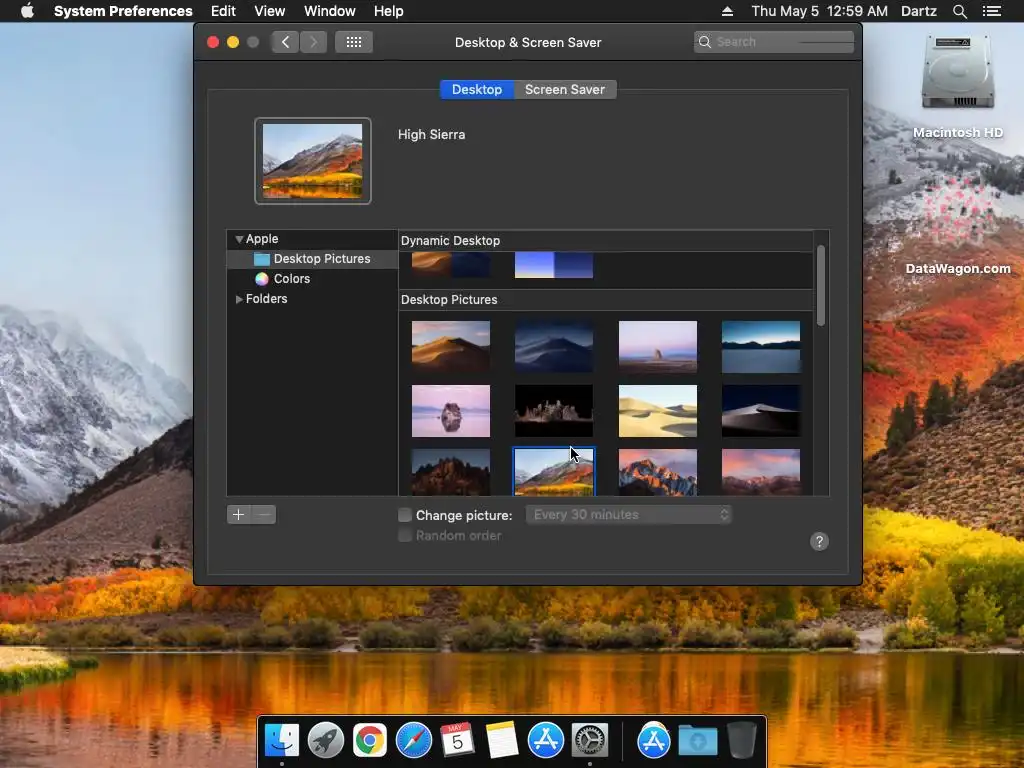Viewport: 1024px width, 768px height.
Task: Click System Preferences gear in the Dock
Action: 590,741
